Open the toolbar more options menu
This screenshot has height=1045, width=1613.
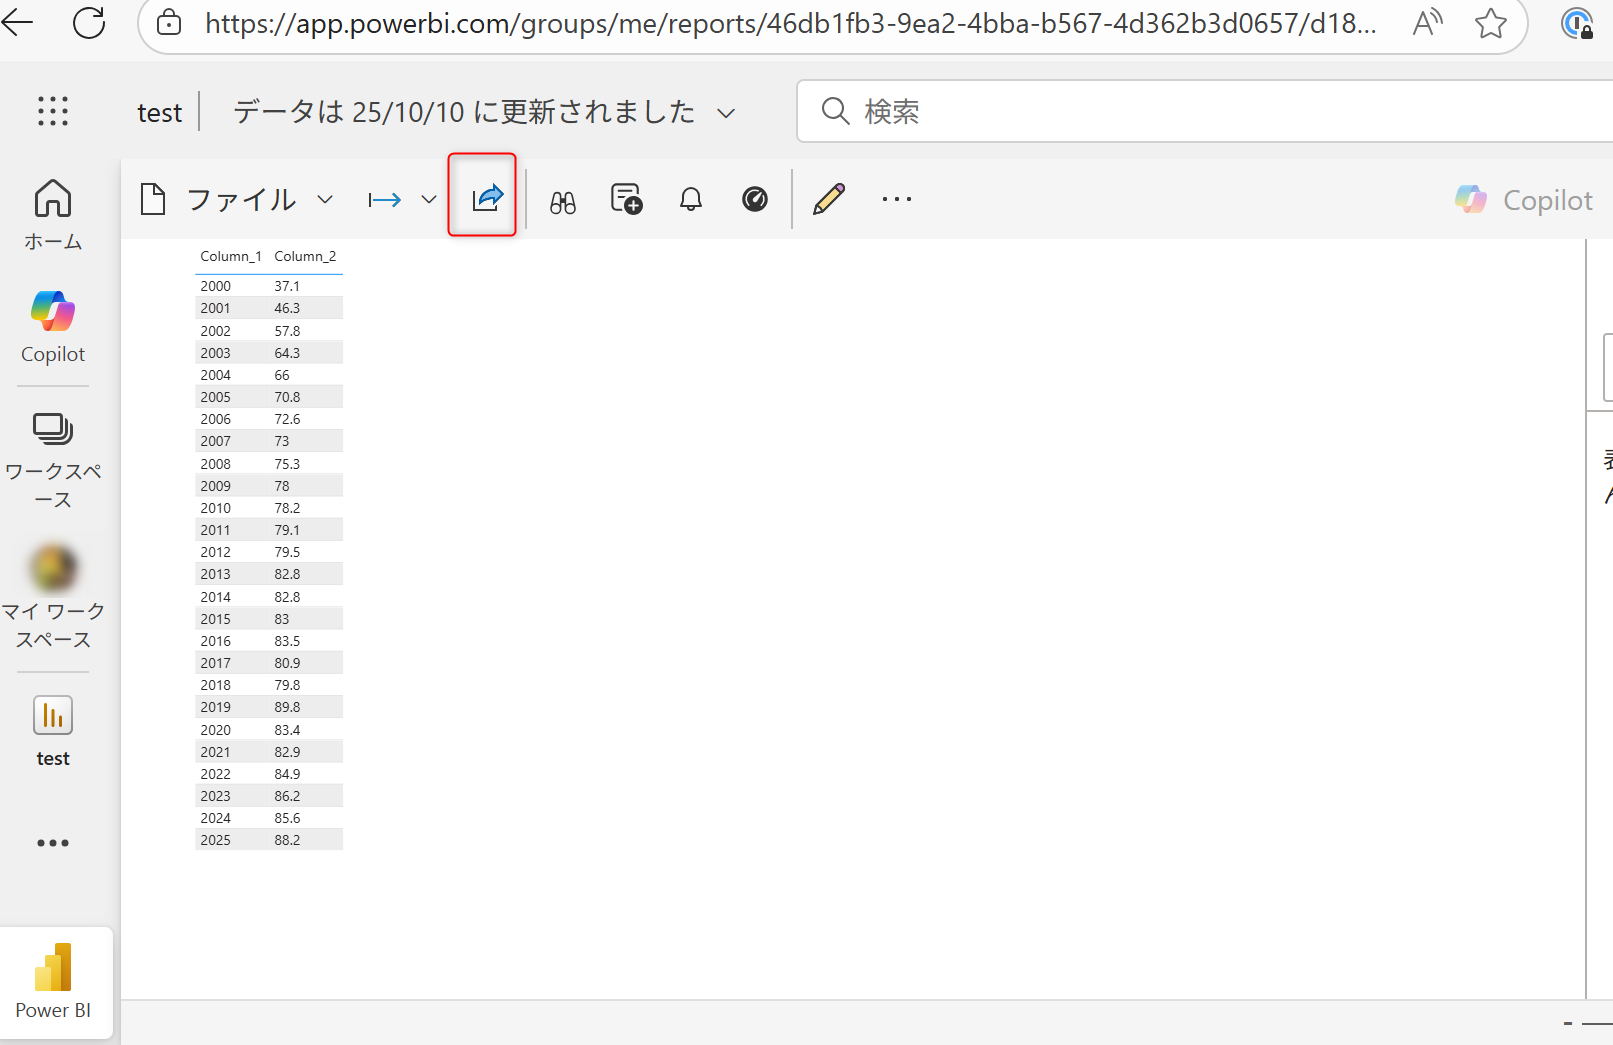(x=894, y=199)
